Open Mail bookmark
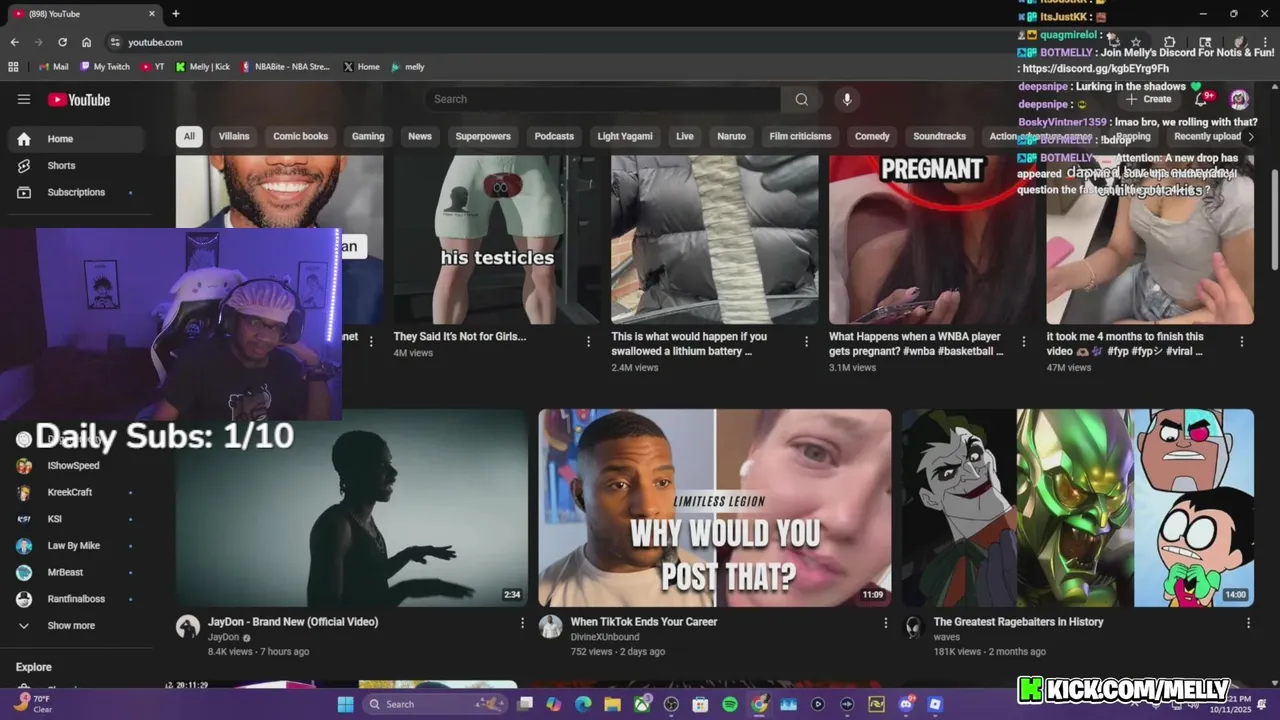1280x720 pixels. click(53, 67)
